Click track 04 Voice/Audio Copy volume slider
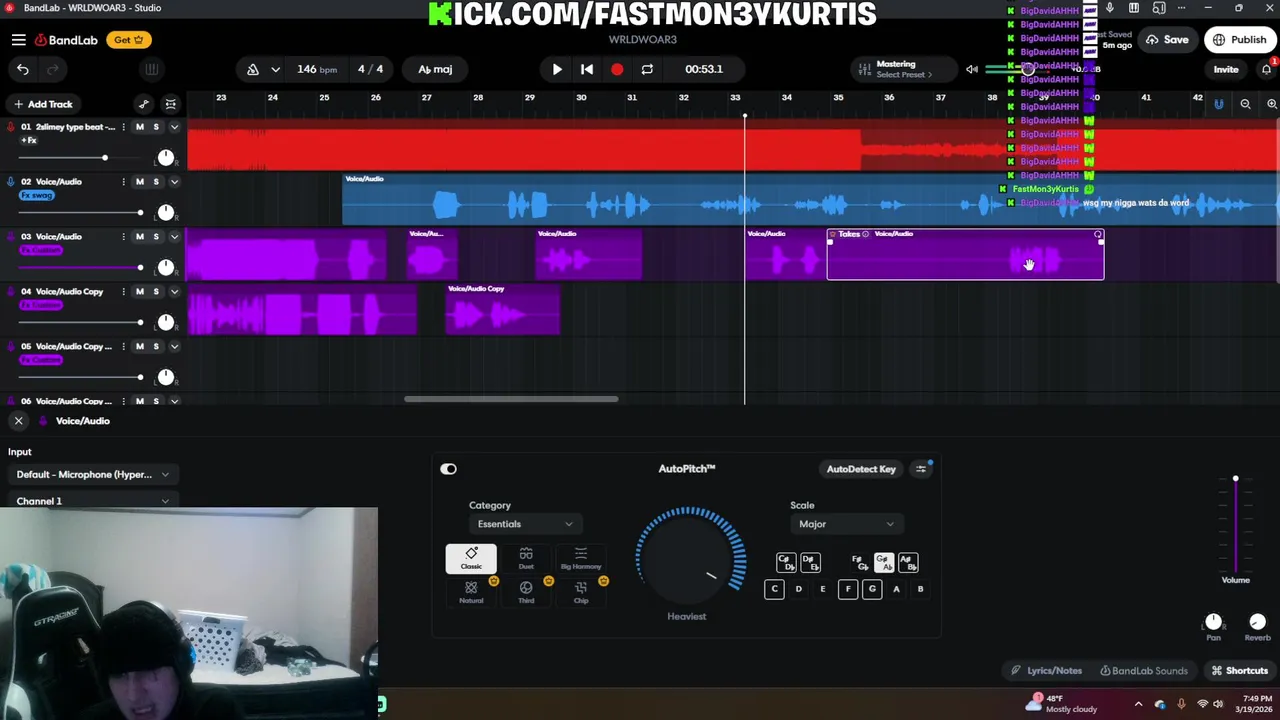Screen dimensions: 1280x720 [82, 322]
